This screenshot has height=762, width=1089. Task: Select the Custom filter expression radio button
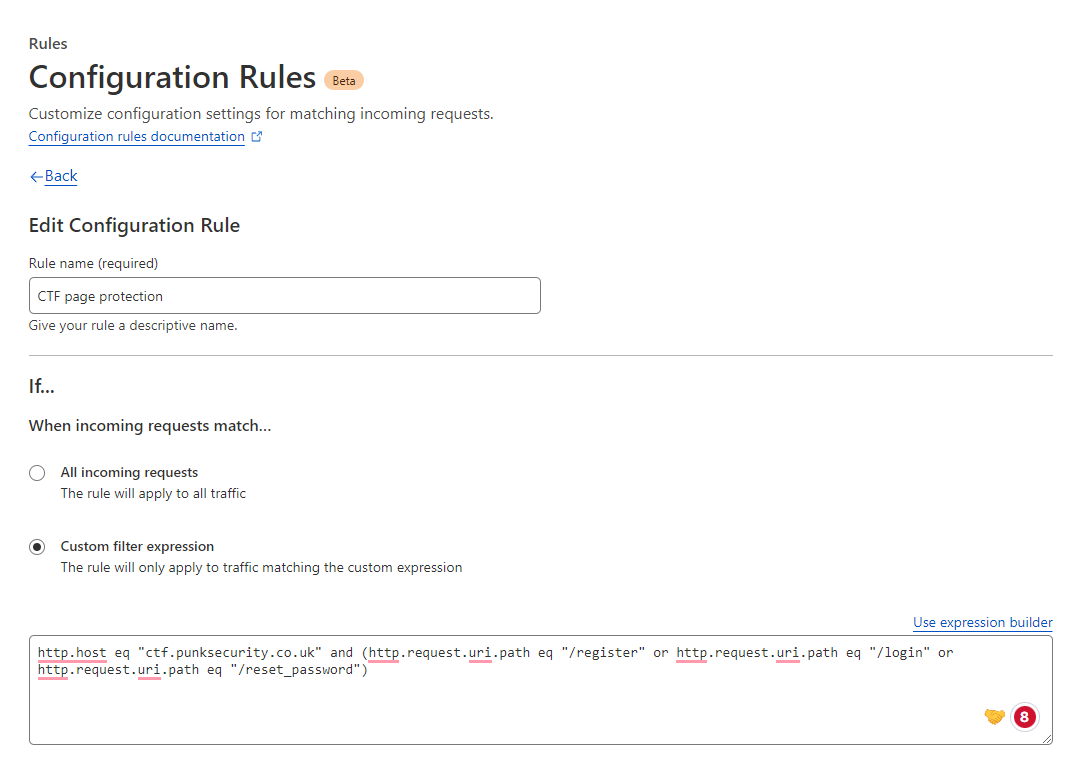tap(37, 547)
